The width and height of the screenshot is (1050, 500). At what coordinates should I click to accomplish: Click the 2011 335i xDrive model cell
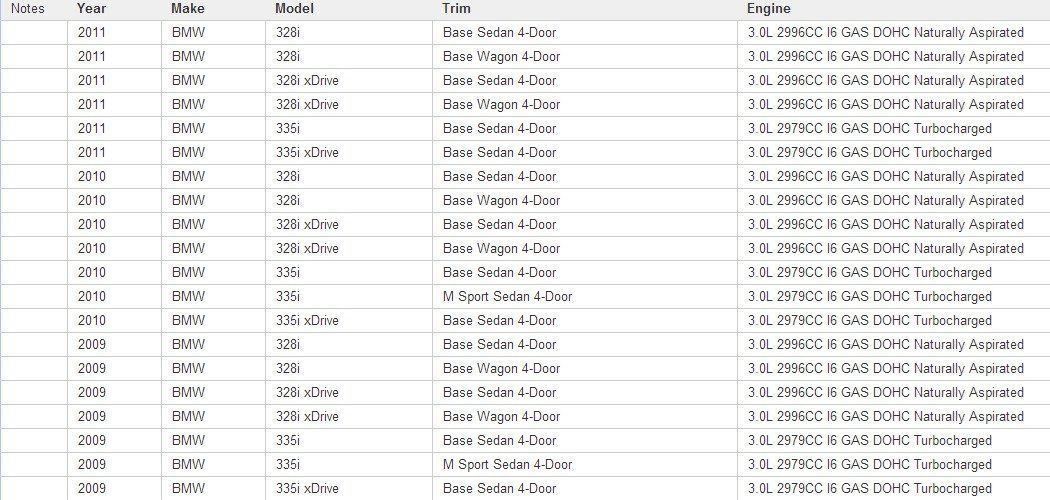pos(307,153)
